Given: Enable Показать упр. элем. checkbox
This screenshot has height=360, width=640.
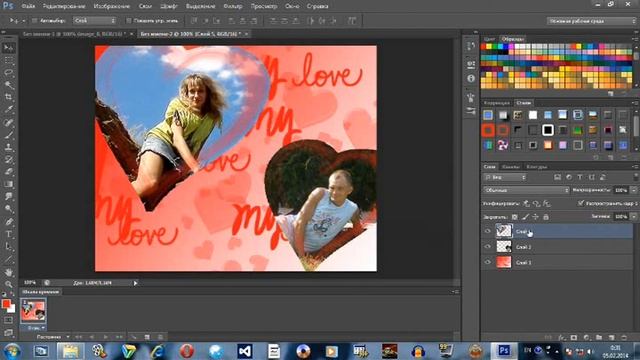Looking at the screenshot, I should pos(129,20).
